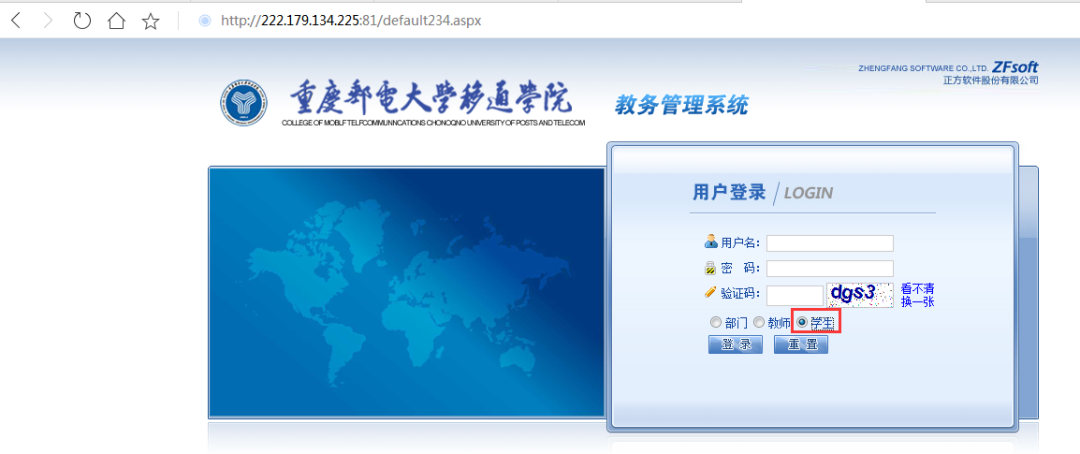
Task: Focus the 验证码 captcha input box
Action: (x=794, y=295)
